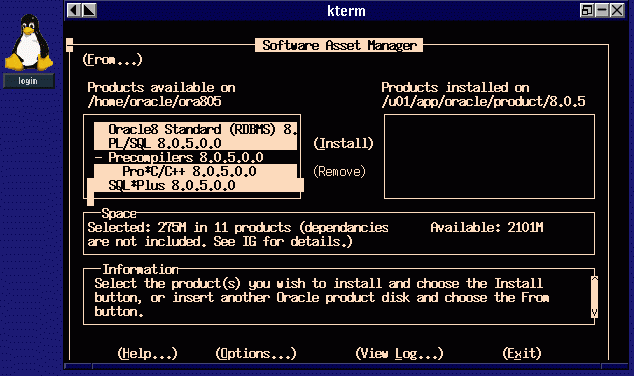Open the Tux penguin login icon
The height and width of the screenshot is (376, 634).
click(x=28, y=42)
